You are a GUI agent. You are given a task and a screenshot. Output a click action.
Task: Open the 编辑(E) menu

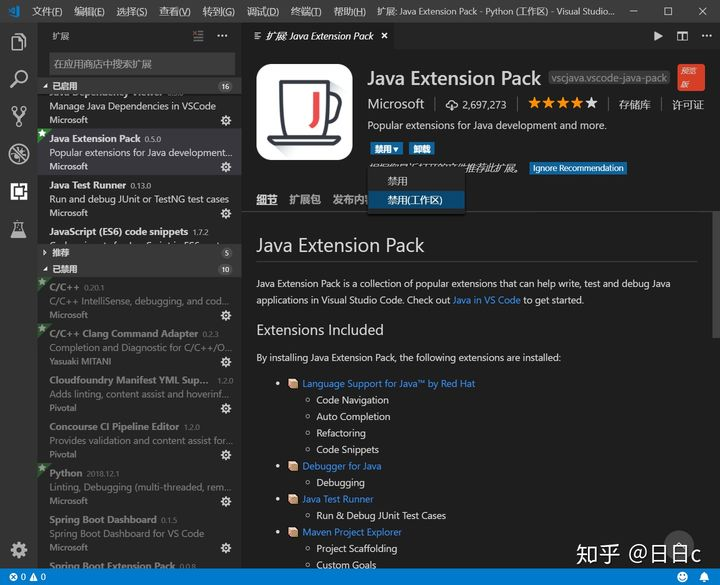(89, 11)
